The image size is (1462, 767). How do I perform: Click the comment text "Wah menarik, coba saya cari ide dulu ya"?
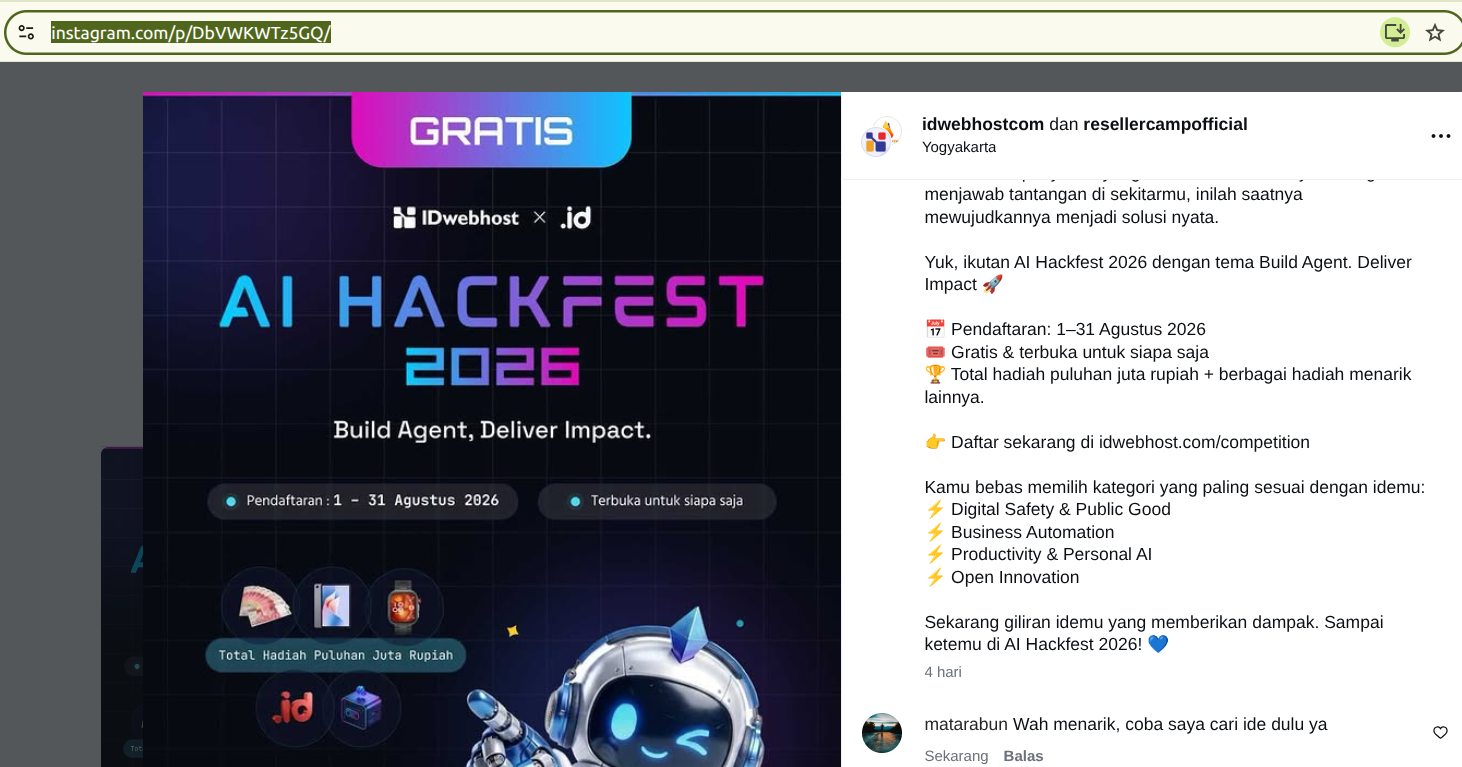tap(1170, 724)
